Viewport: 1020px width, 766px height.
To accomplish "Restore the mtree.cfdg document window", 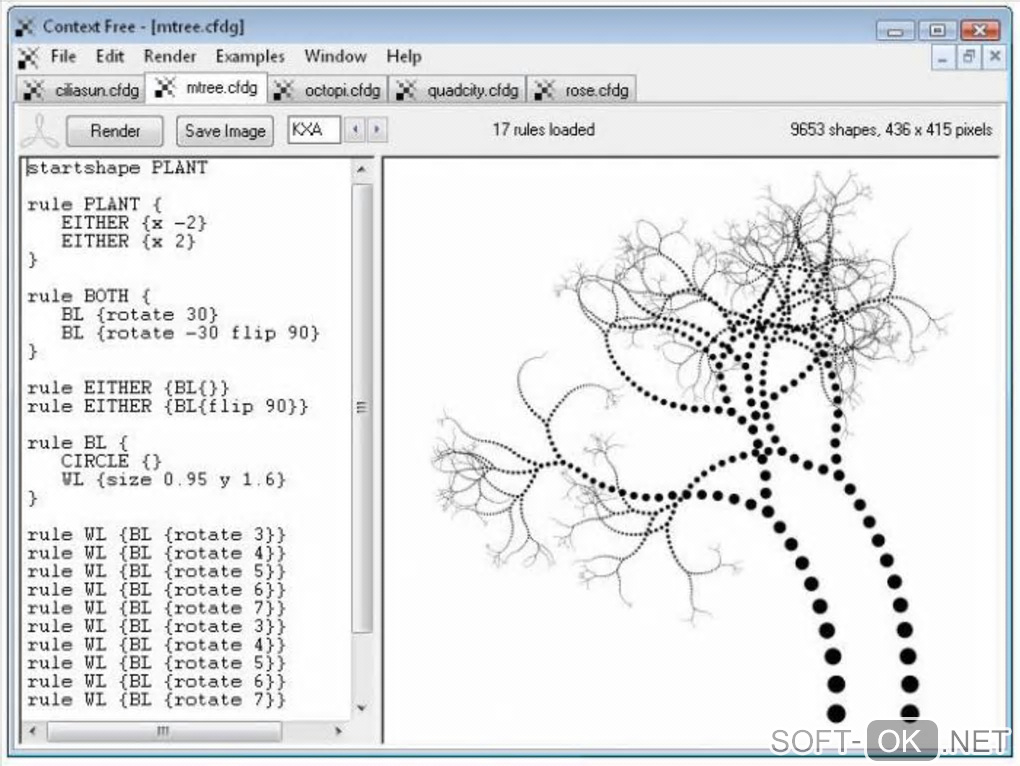I will [969, 58].
